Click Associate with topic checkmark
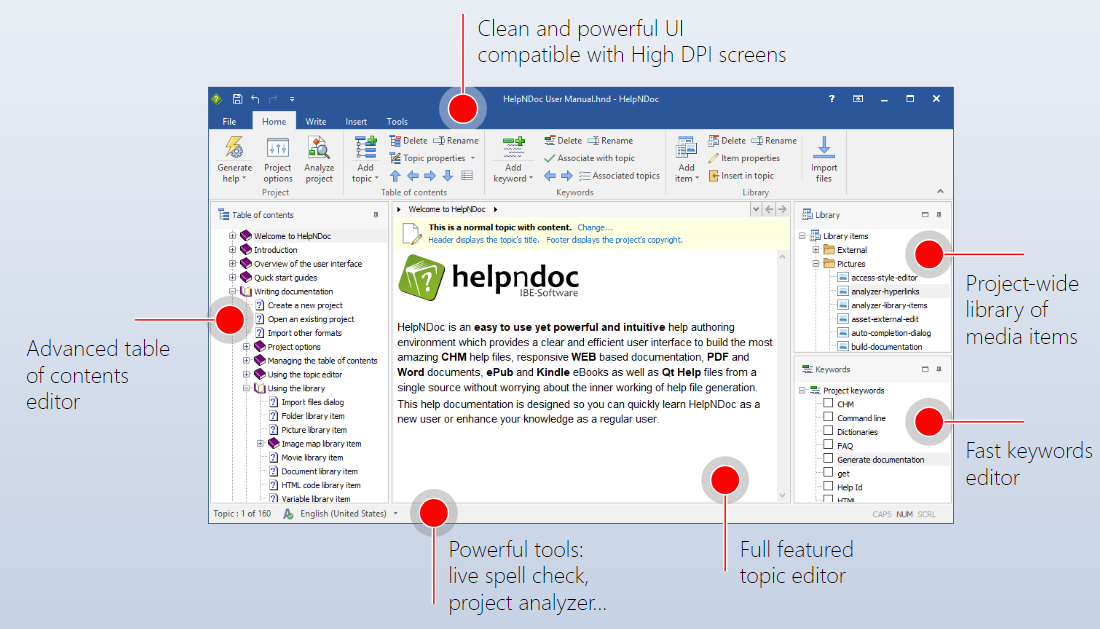The height and width of the screenshot is (629, 1100). click(x=549, y=158)
